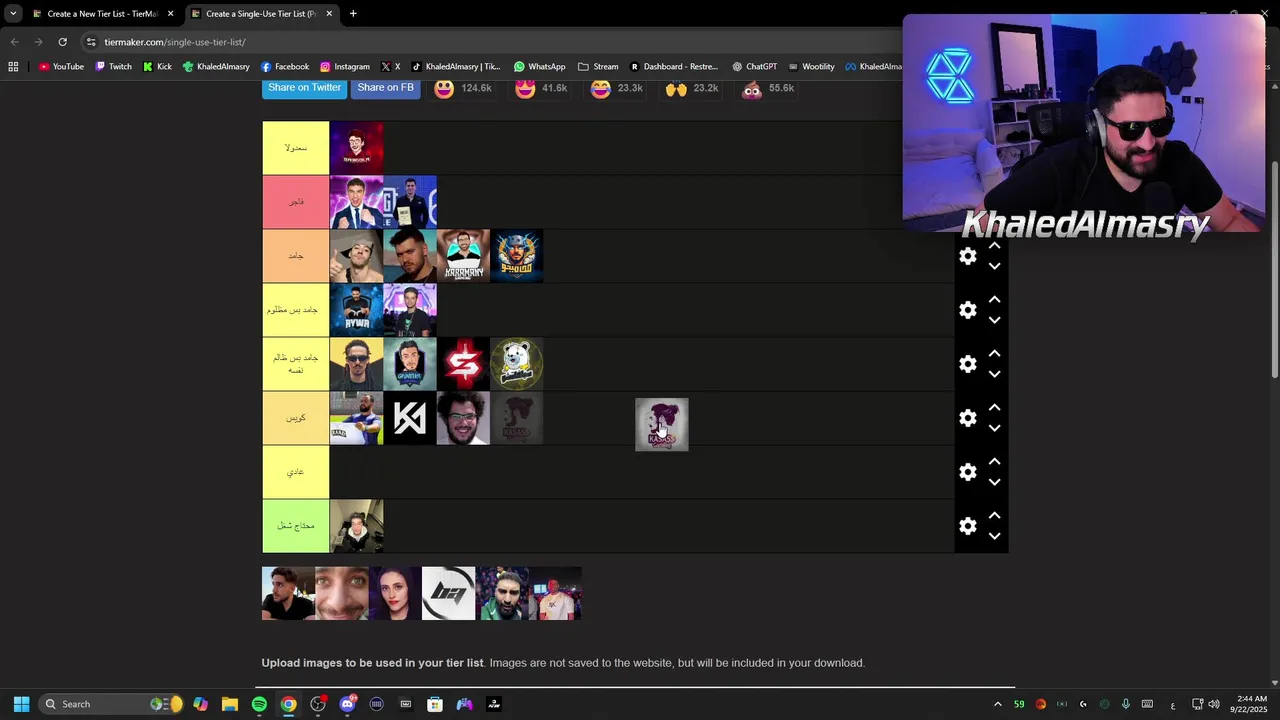1280x720 pixels.
Task: Reload the page with the refresh icon
Action: coord(62,42)
